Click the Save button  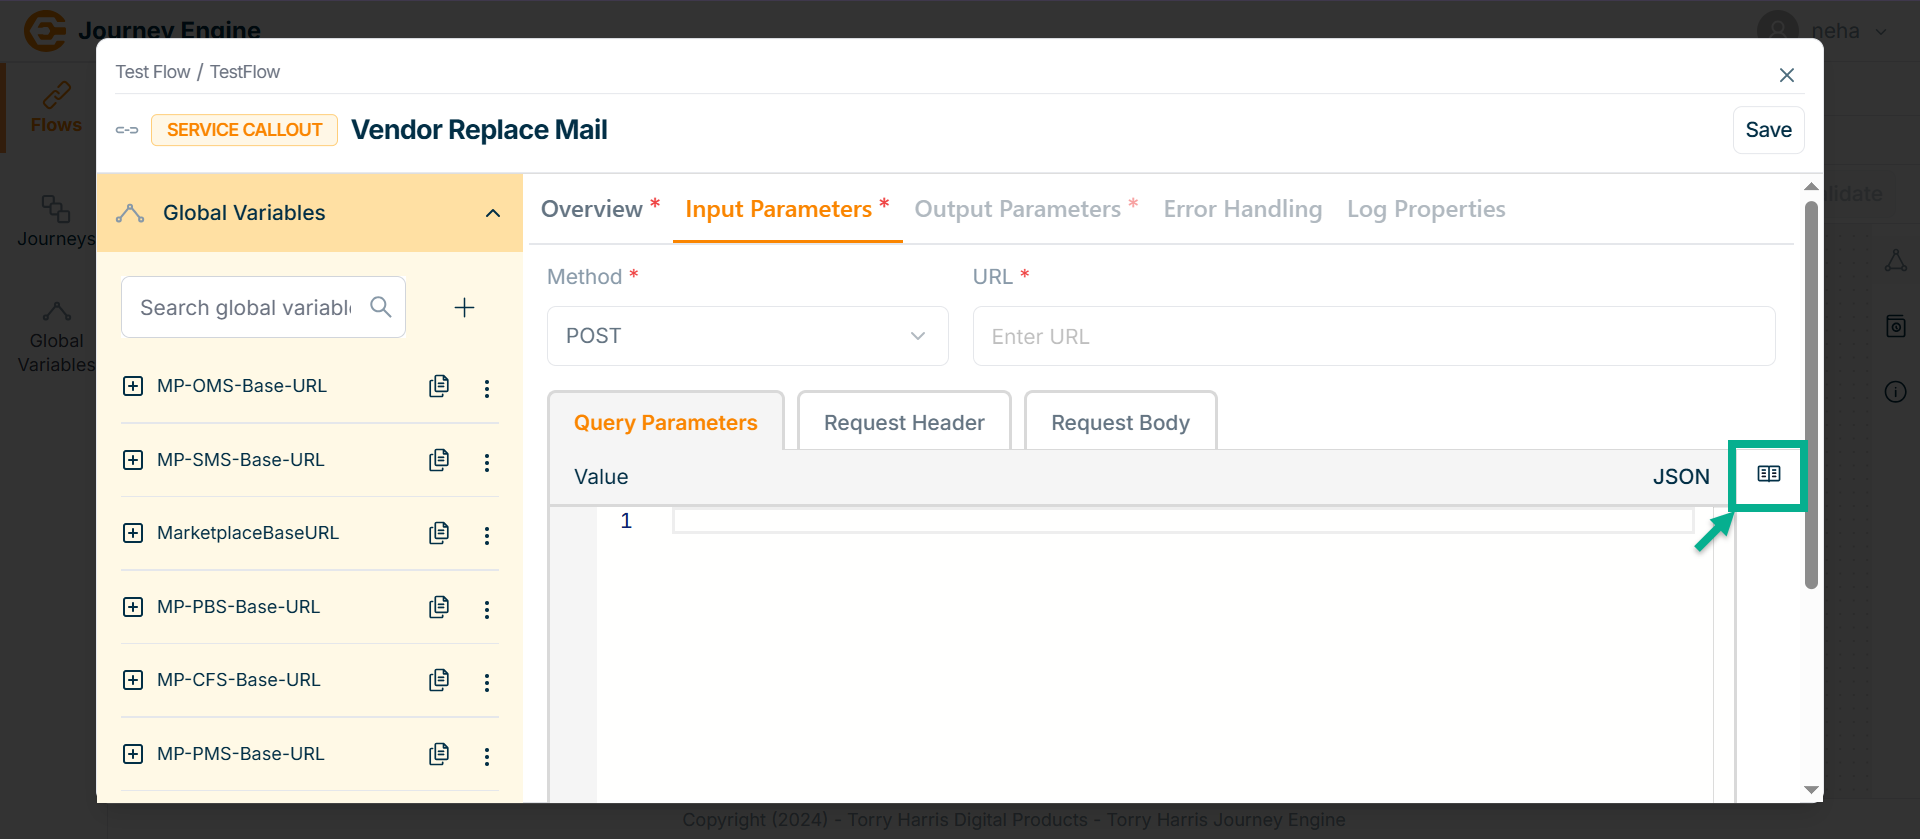1767,130
